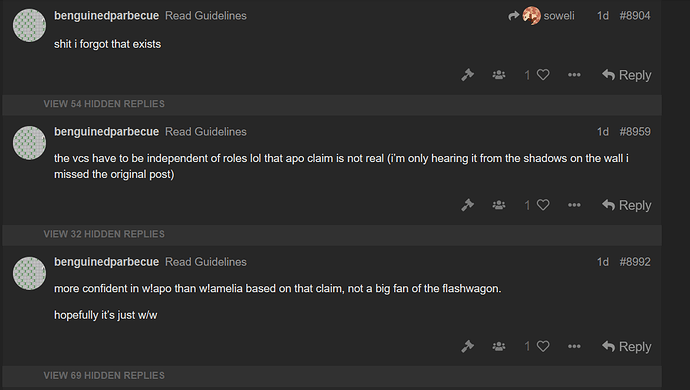Toggle the heart on post #8959
This screenshot has width=690, height=390.
(543, 205)
